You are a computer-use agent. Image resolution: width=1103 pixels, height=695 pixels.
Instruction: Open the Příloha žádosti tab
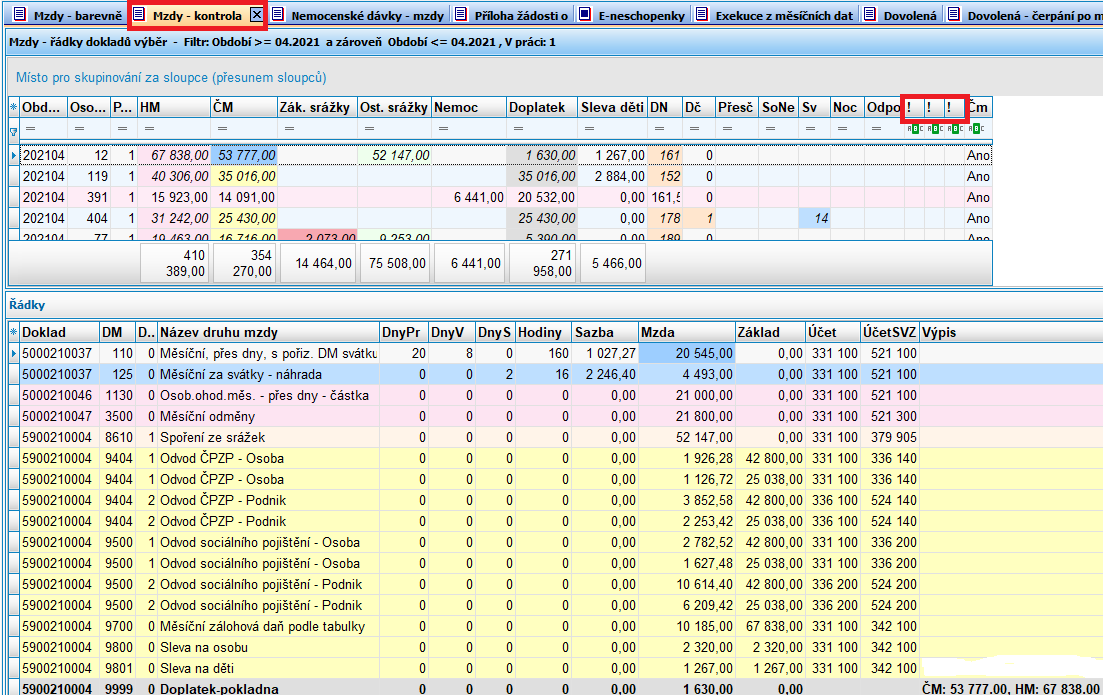520,15
